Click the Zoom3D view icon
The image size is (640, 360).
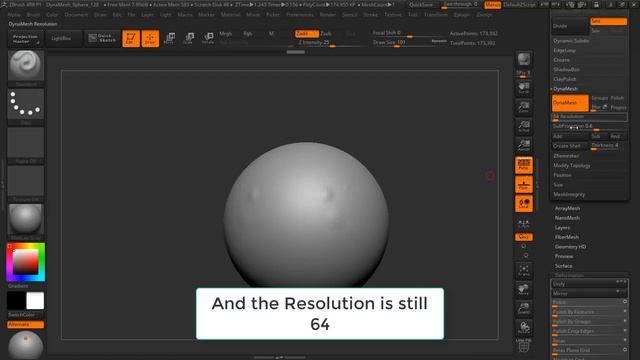coord(524,309)
